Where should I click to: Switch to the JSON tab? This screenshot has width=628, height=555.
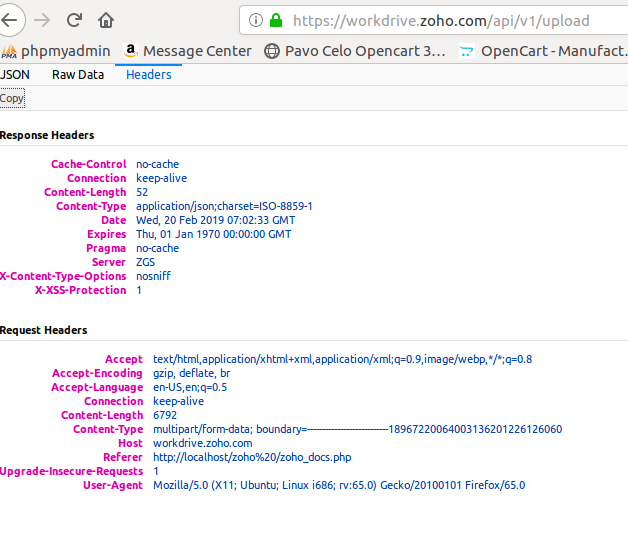click(x=15, y=75)
